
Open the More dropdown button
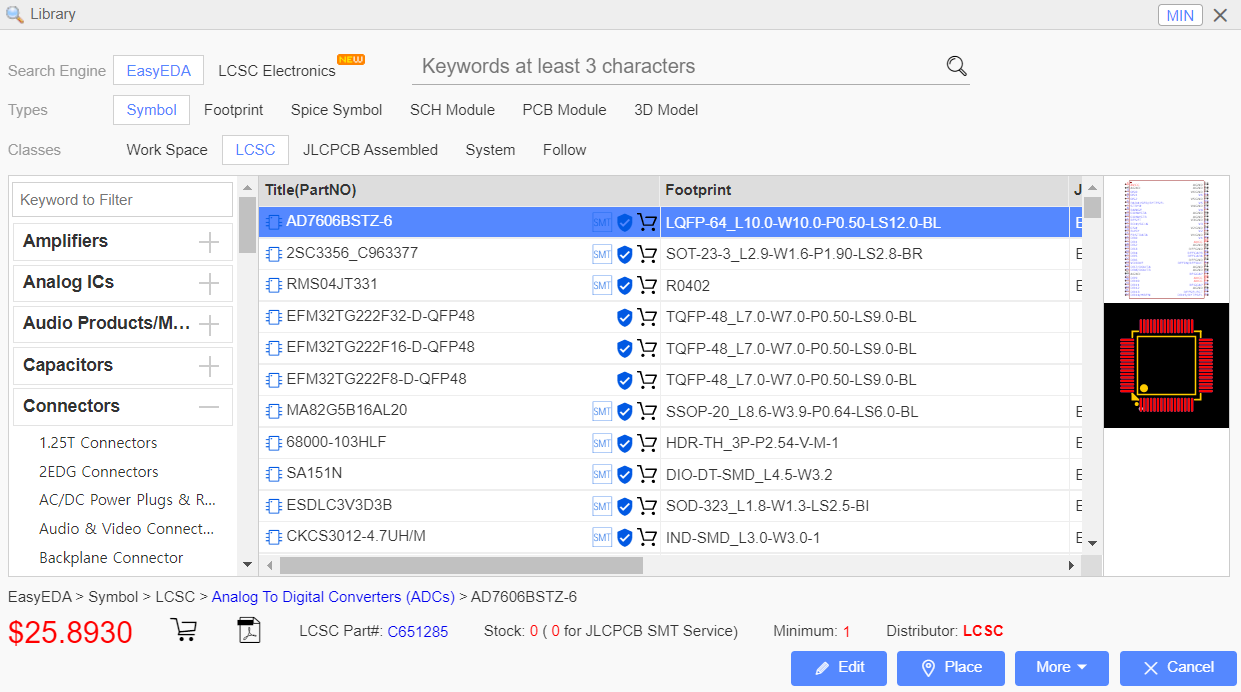pyautogui.click(x=1062, y=668)
